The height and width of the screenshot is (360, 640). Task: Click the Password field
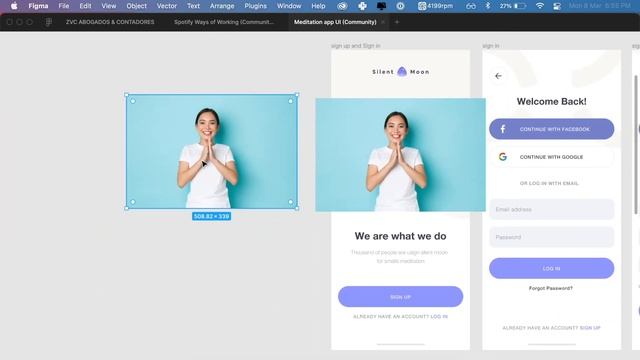(x=551, y=237)
